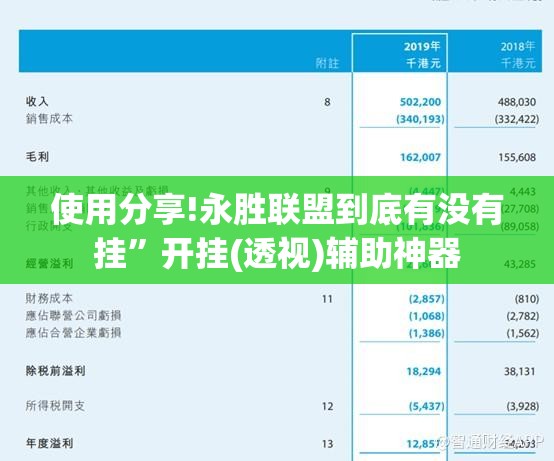
Task: Click the 所得稅開支 row label
Action: (55, 406)
